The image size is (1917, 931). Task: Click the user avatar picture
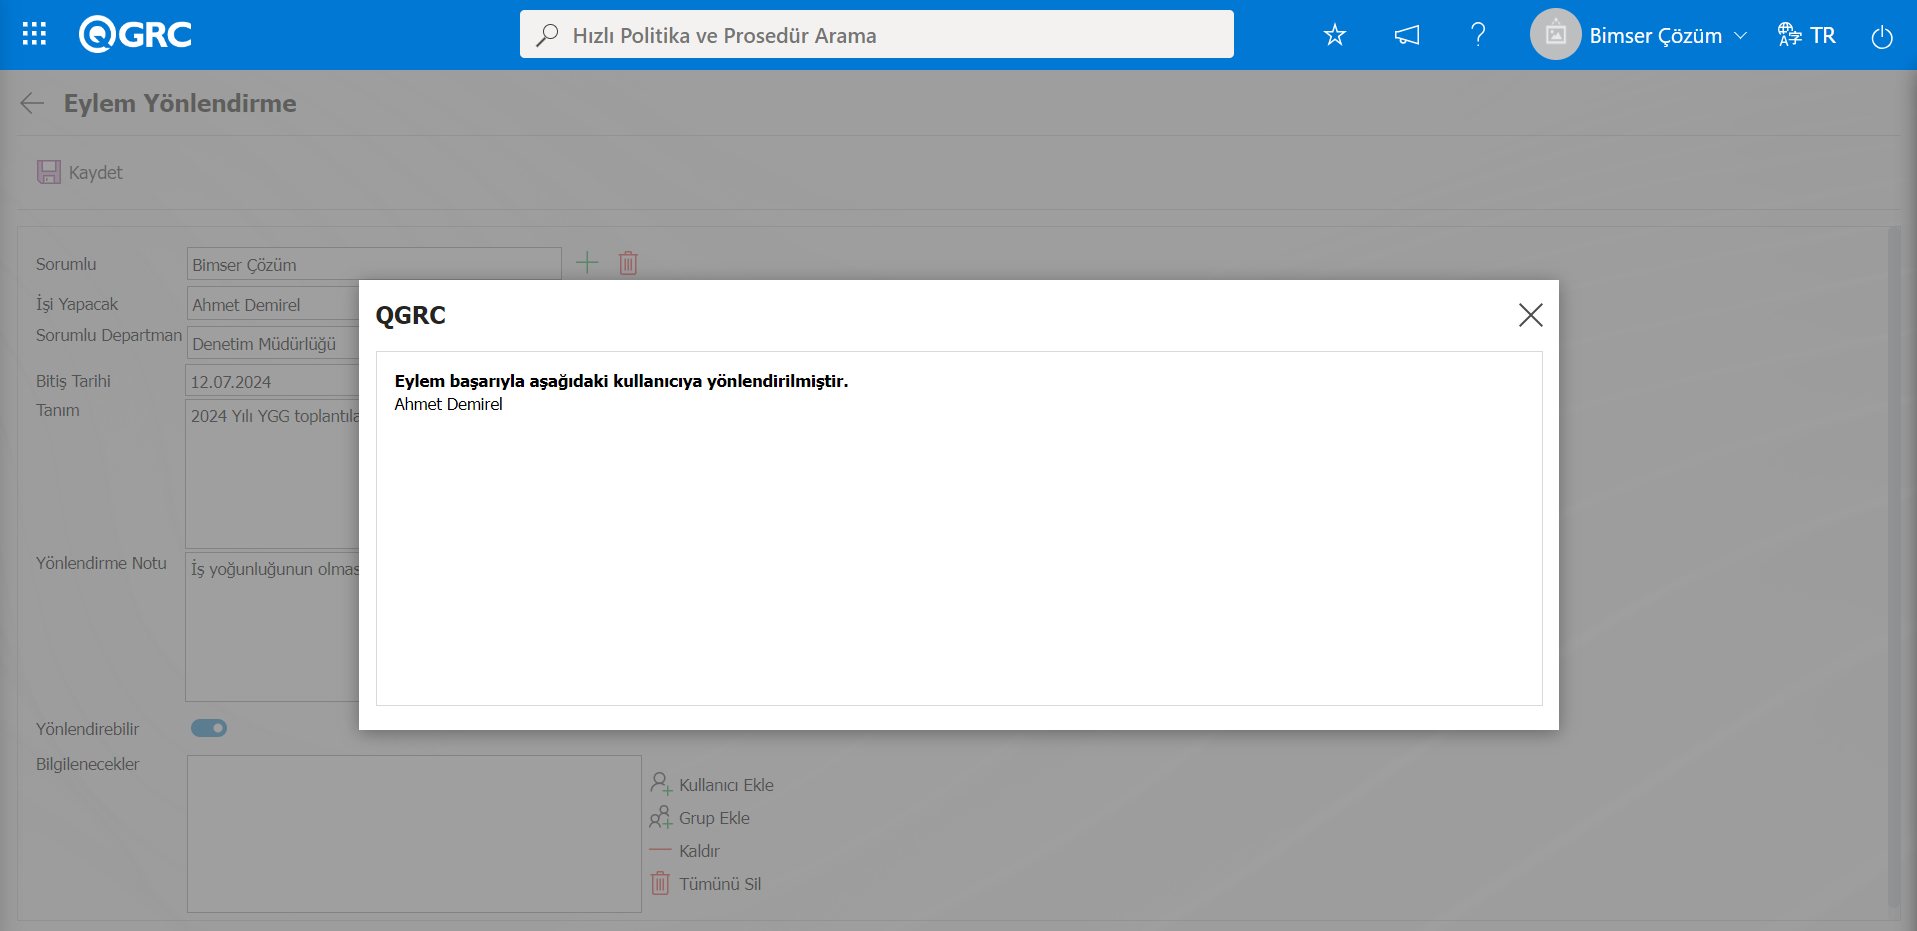click(x=1555, y=35)
